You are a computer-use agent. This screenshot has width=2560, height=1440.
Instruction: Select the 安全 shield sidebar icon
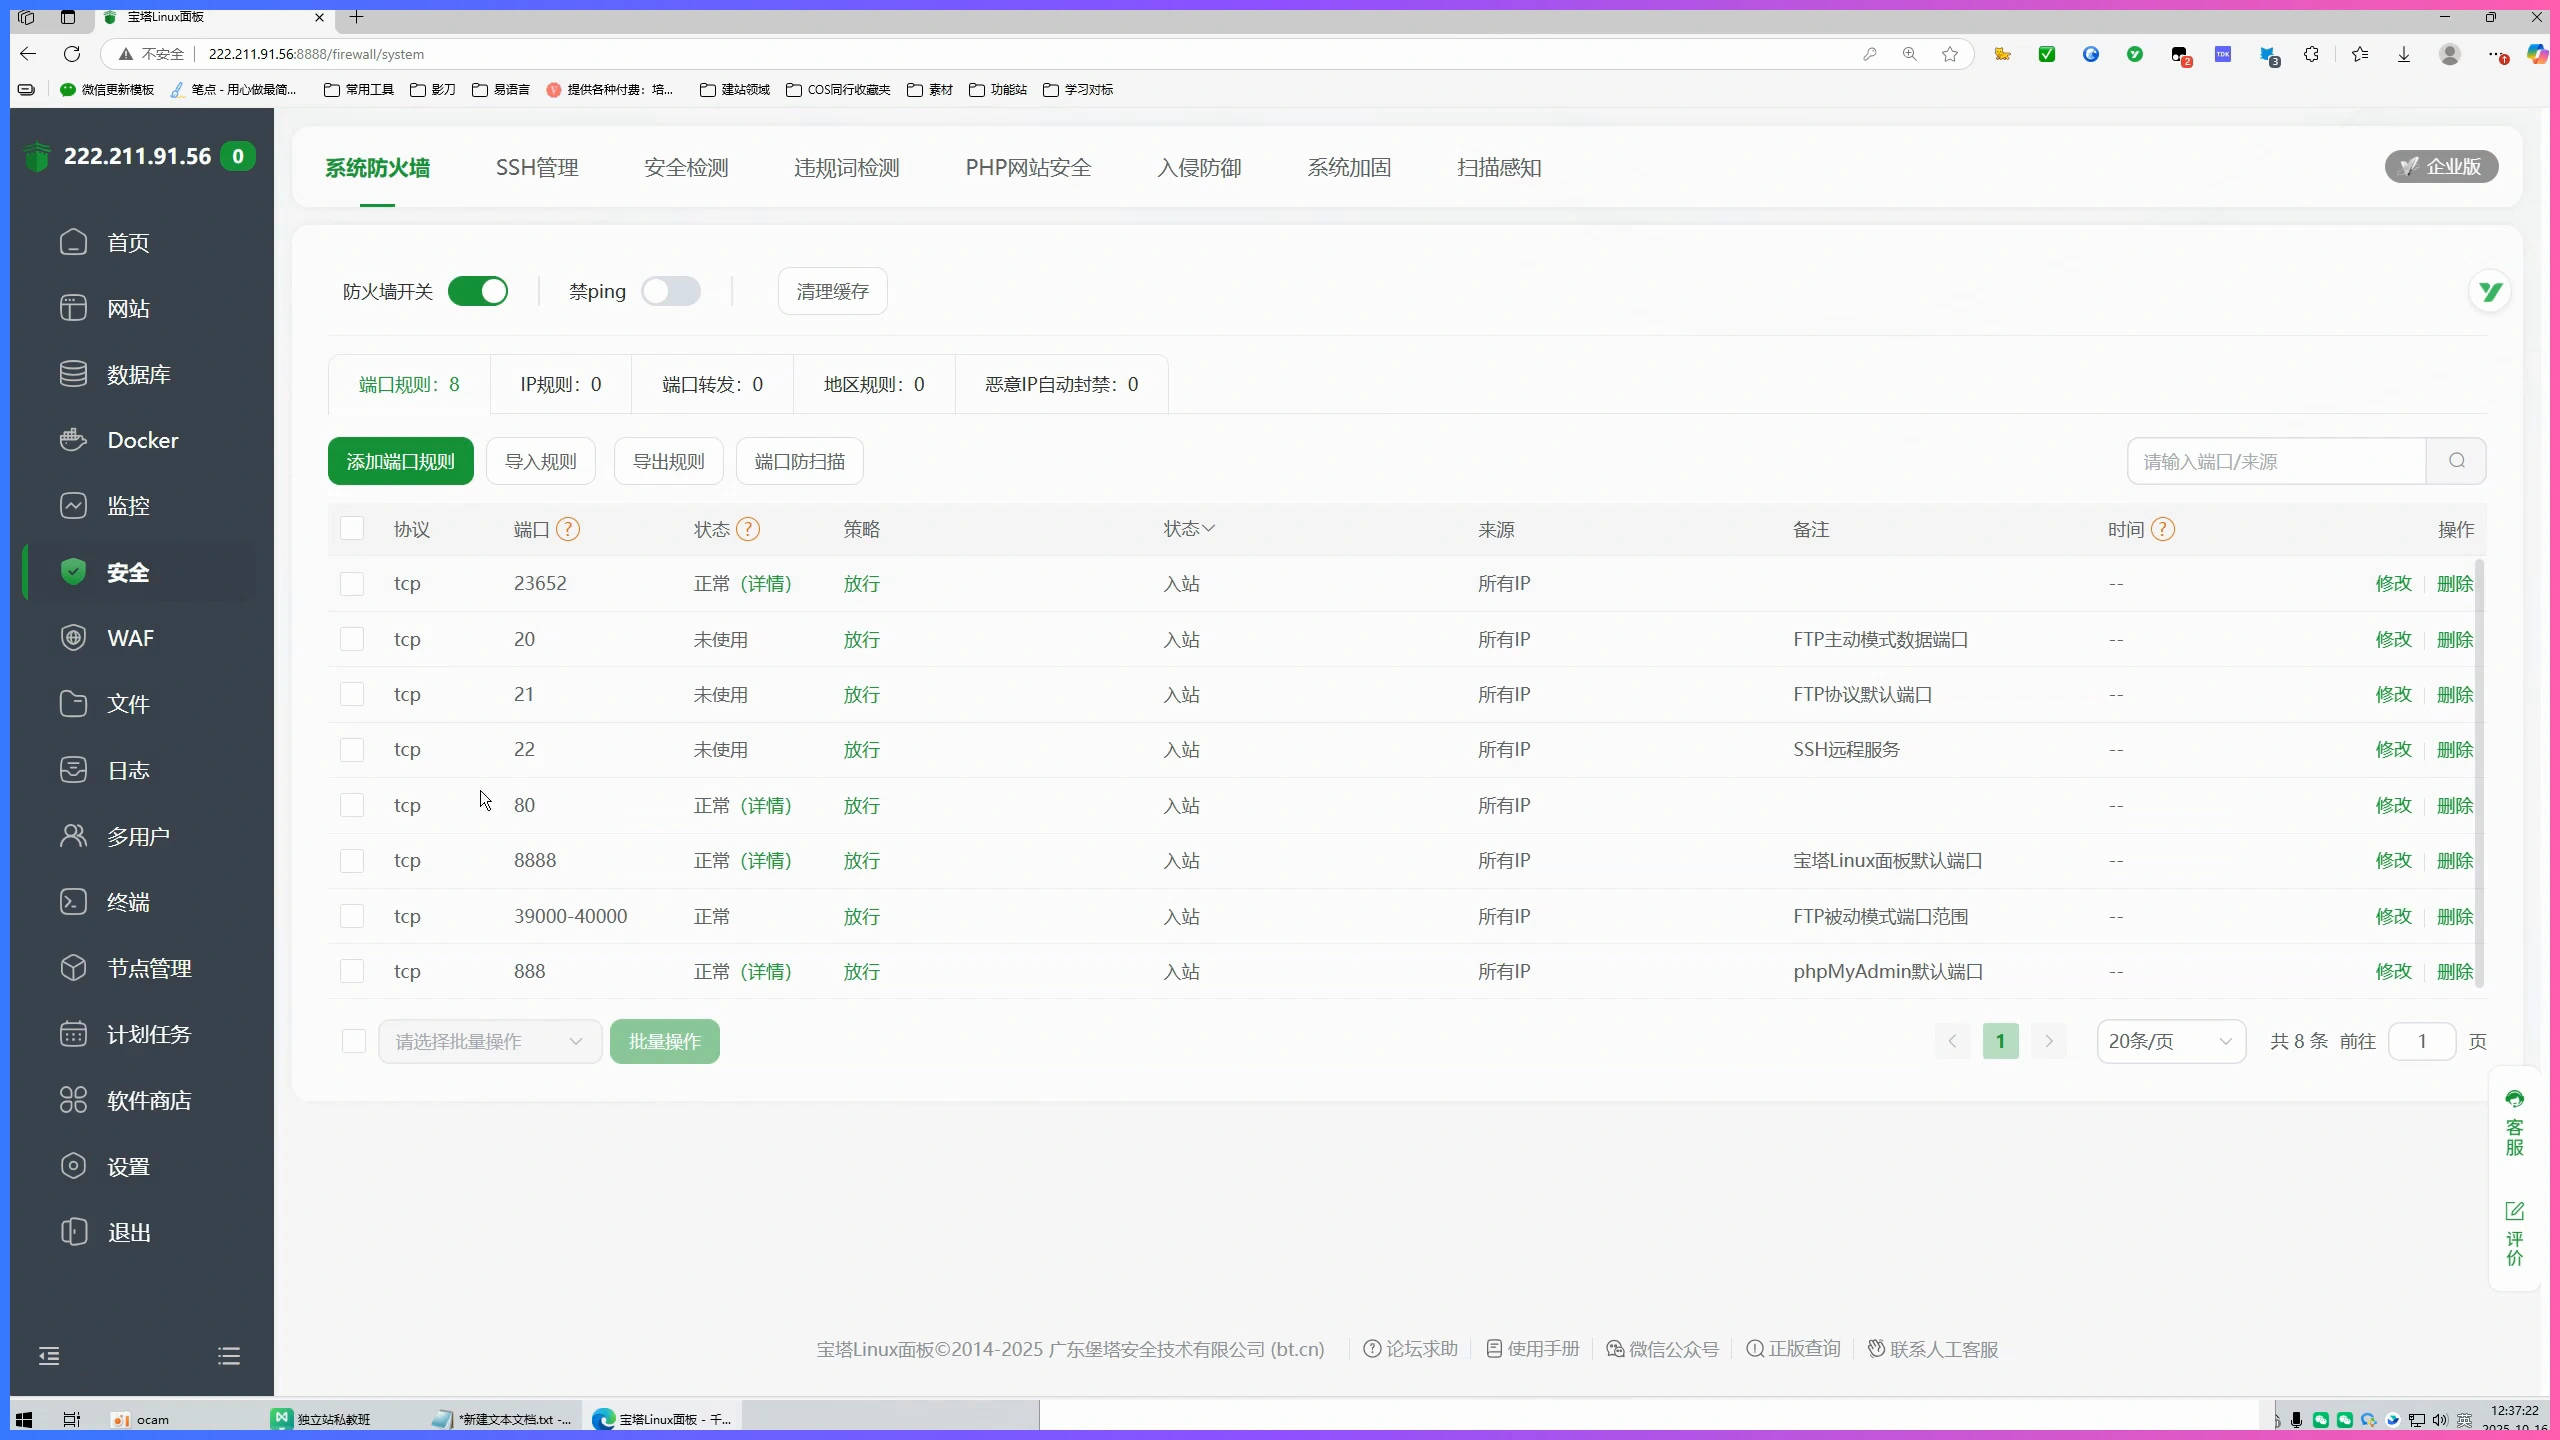[73, 572]
